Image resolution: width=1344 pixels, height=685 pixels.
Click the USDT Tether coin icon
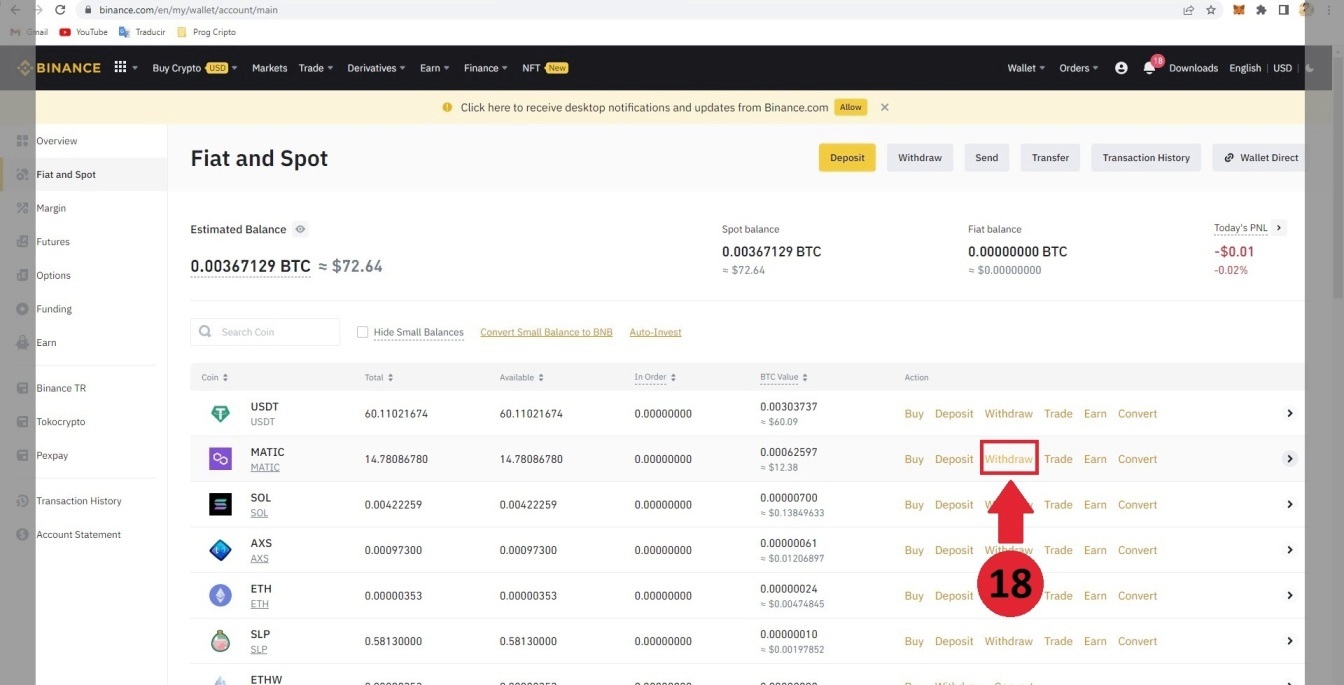tap(220, 414)
